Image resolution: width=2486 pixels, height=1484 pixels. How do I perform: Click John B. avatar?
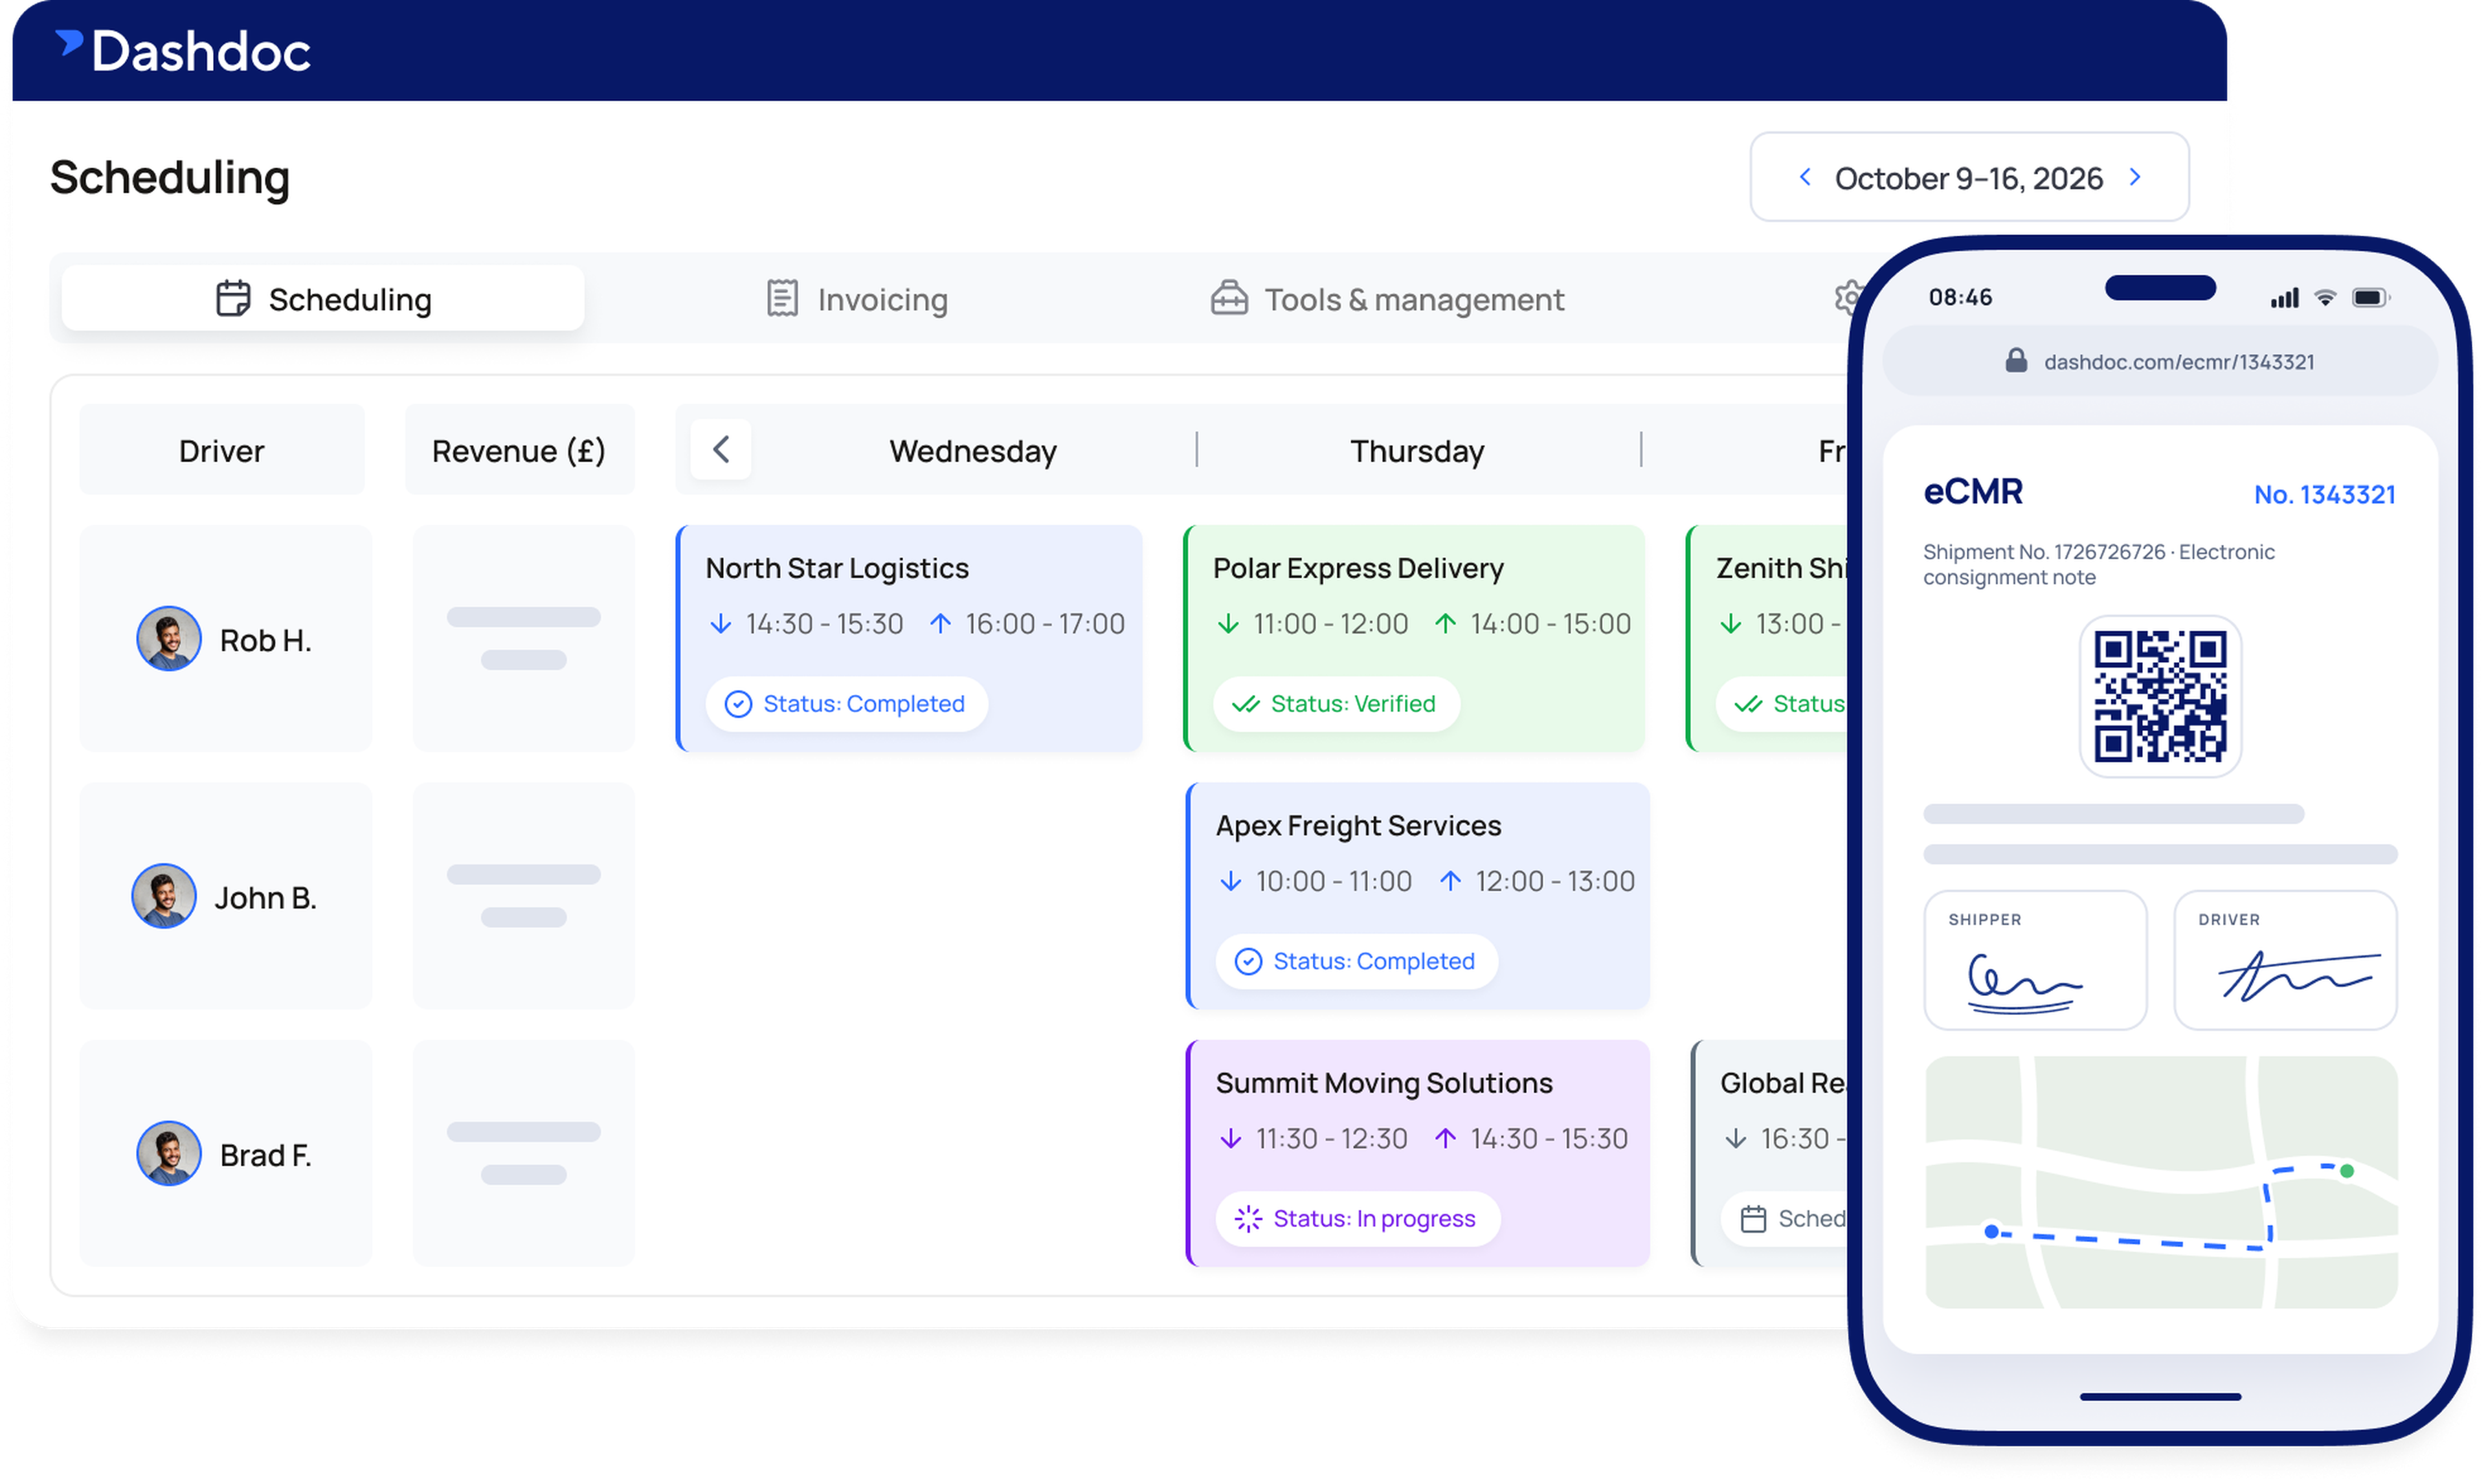[164, 897]
